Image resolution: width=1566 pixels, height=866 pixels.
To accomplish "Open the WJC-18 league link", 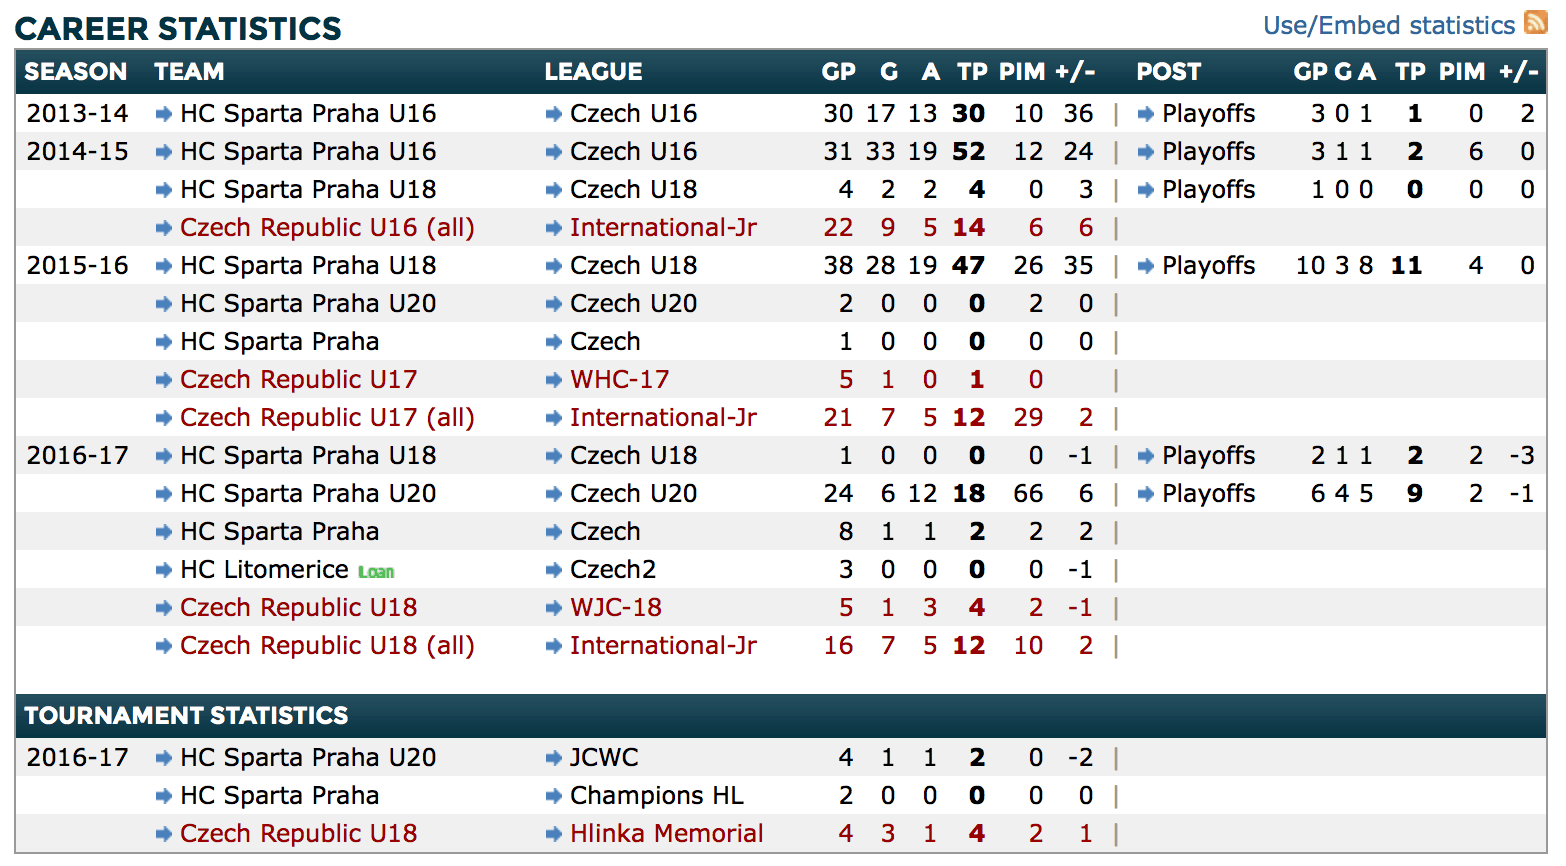I will click(x=615, y=608).
